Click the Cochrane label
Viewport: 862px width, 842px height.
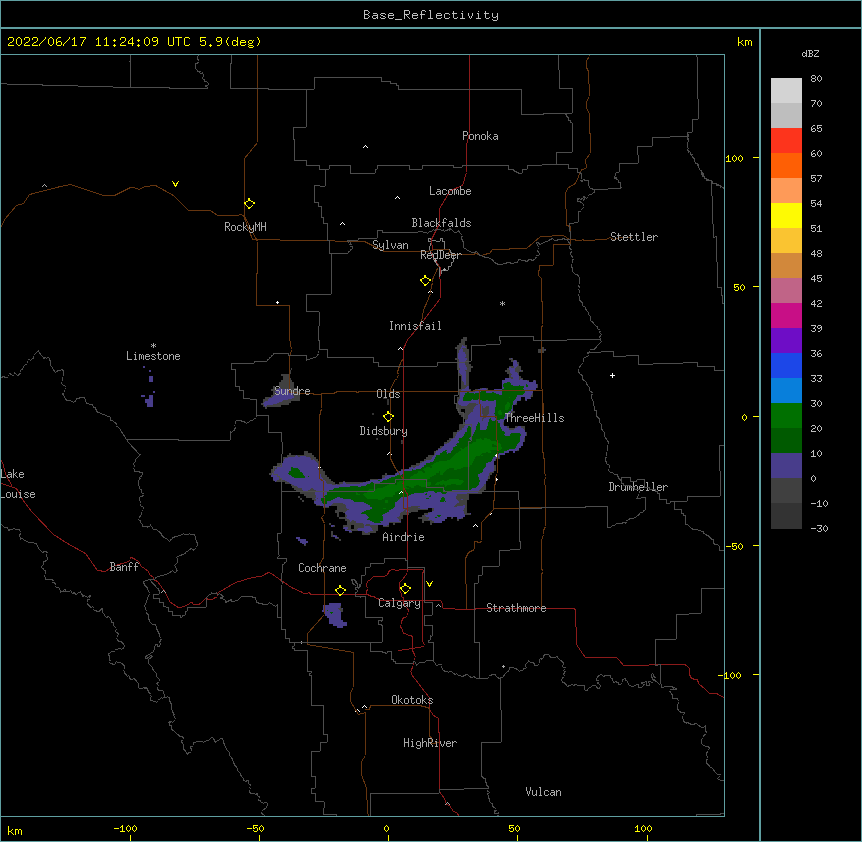pos(322,568)
